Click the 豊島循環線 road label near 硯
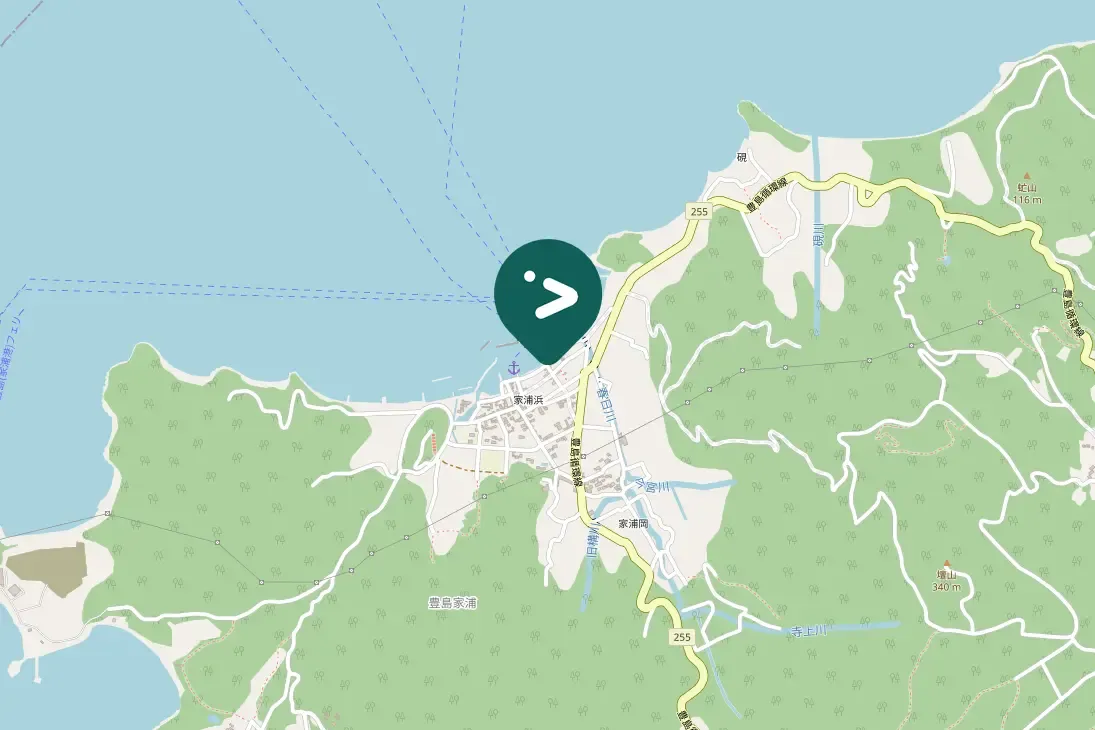 pyautogui.click(x=767, y=196)
